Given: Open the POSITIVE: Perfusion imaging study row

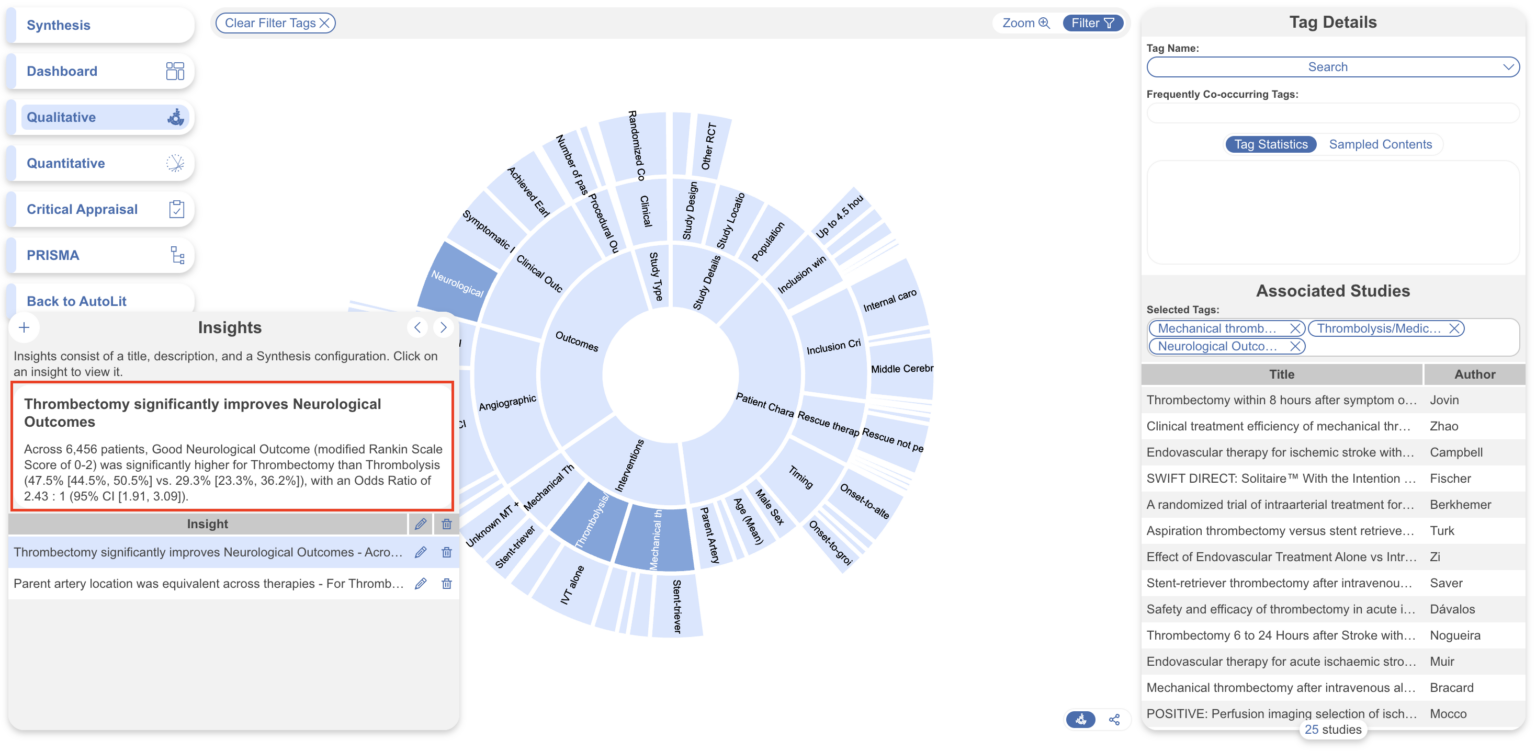Looking at the screenshot, I should tap(1334, 713).
